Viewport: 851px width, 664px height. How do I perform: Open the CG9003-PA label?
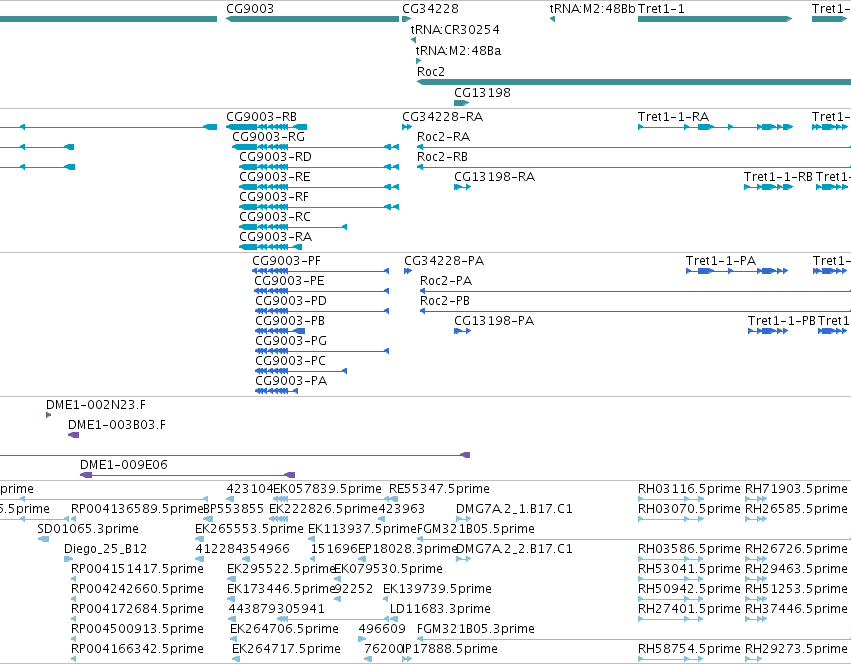point(291,381)
